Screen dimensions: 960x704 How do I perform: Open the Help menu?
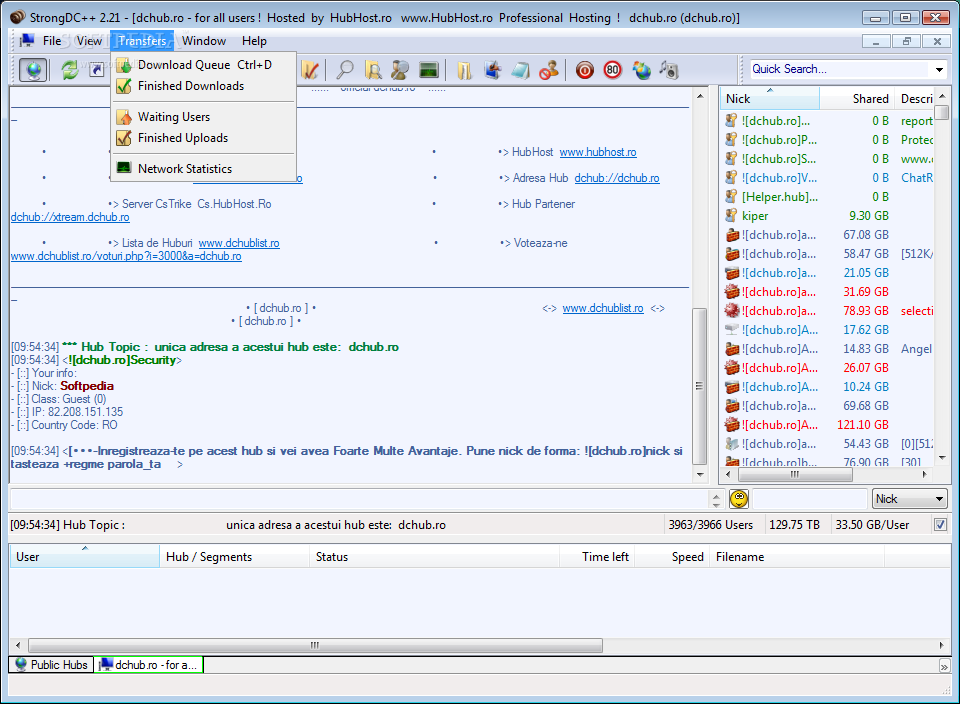click(x=254, y=41)
